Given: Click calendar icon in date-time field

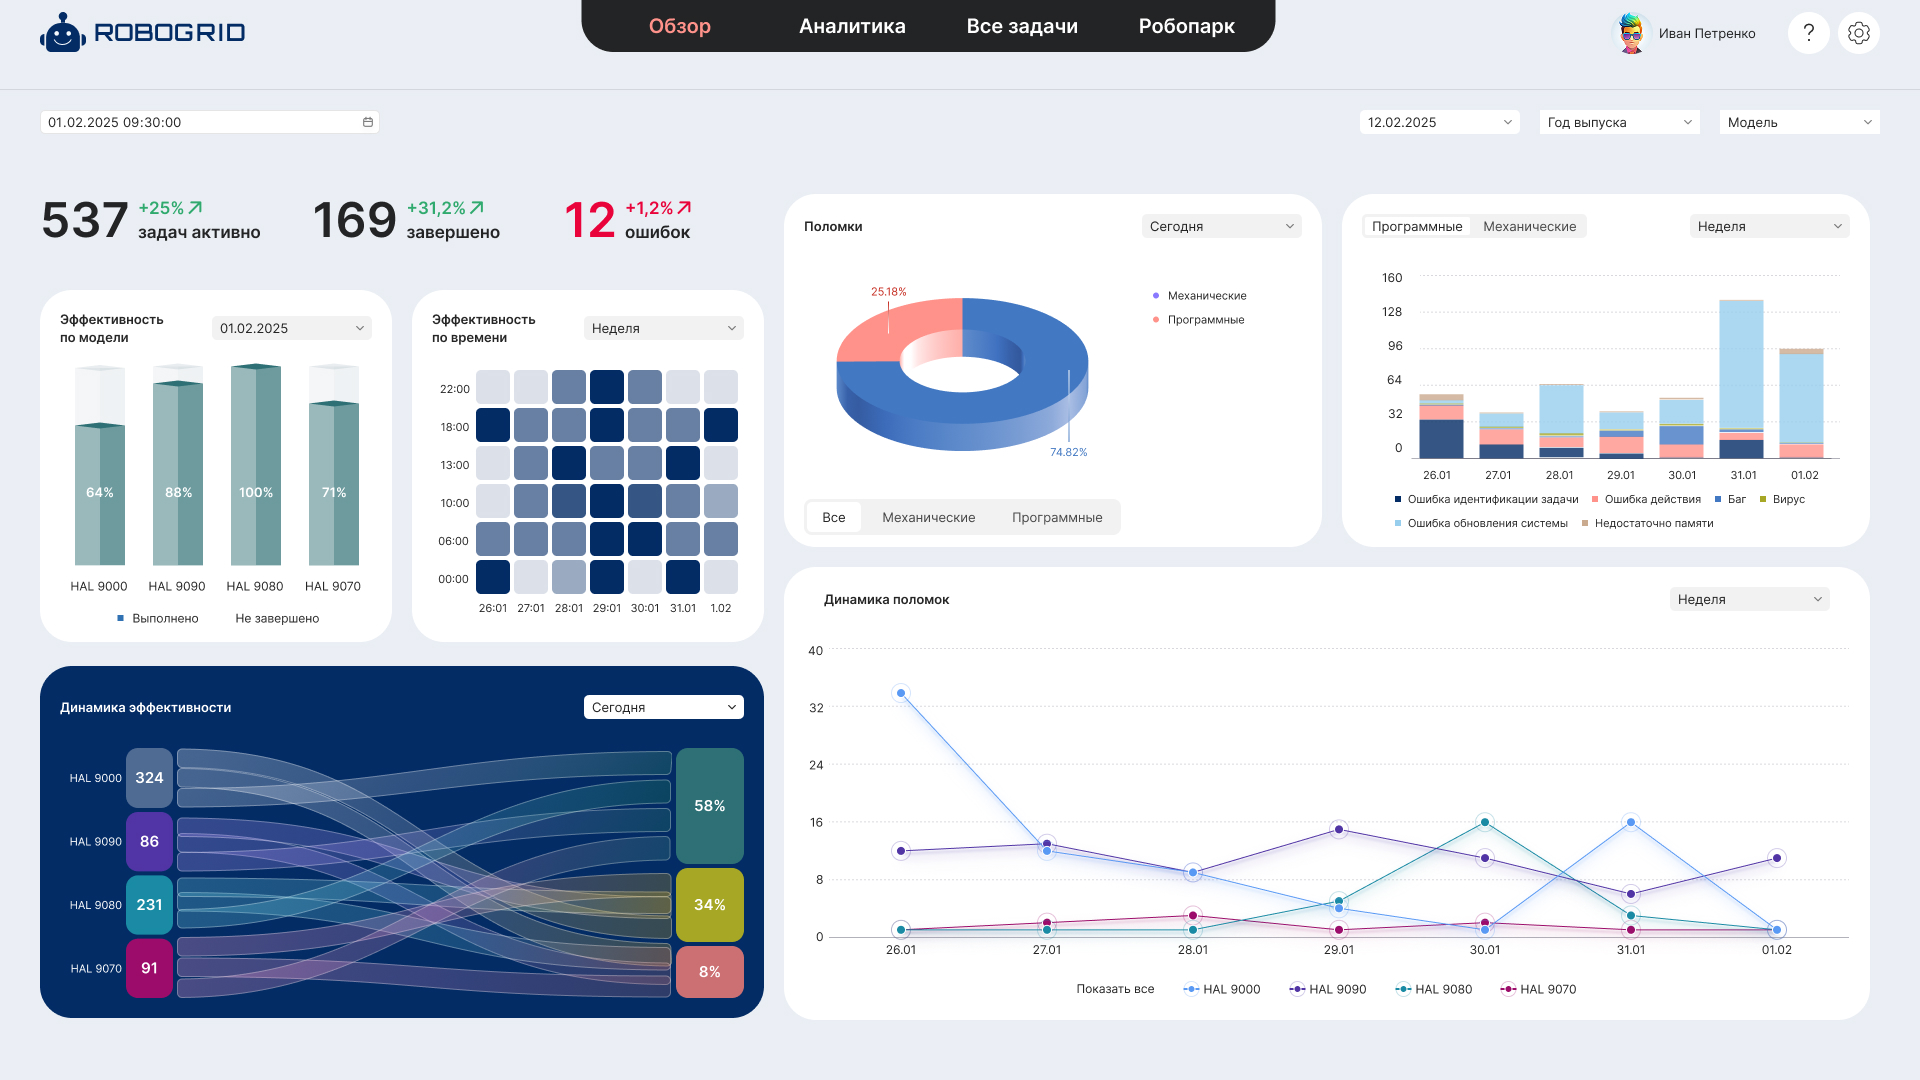Looking at the screenshot, I should coord(367,122).
